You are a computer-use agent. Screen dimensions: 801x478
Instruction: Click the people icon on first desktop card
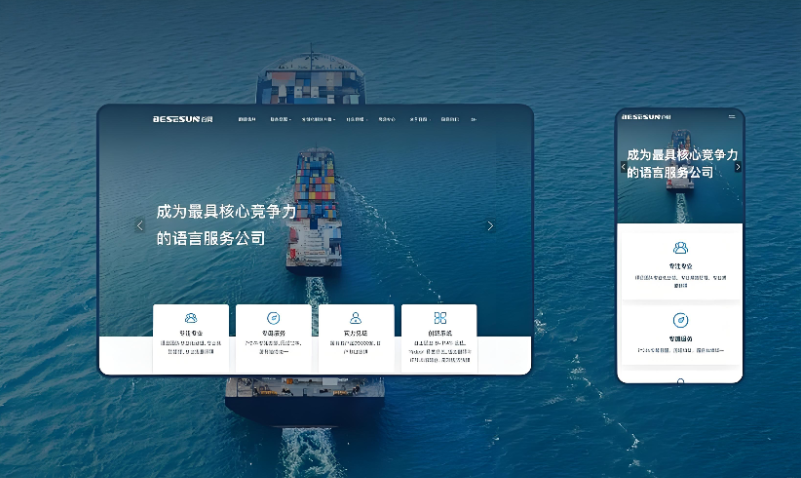click(x=191, y=318)
